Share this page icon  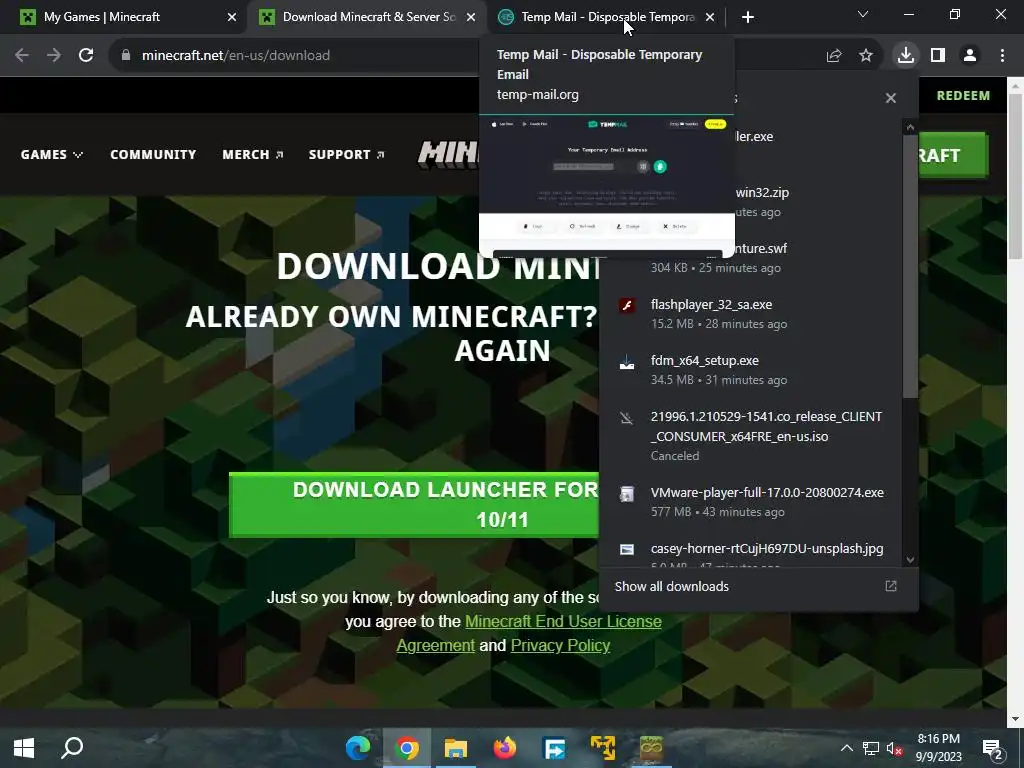(x=834, y=56)
